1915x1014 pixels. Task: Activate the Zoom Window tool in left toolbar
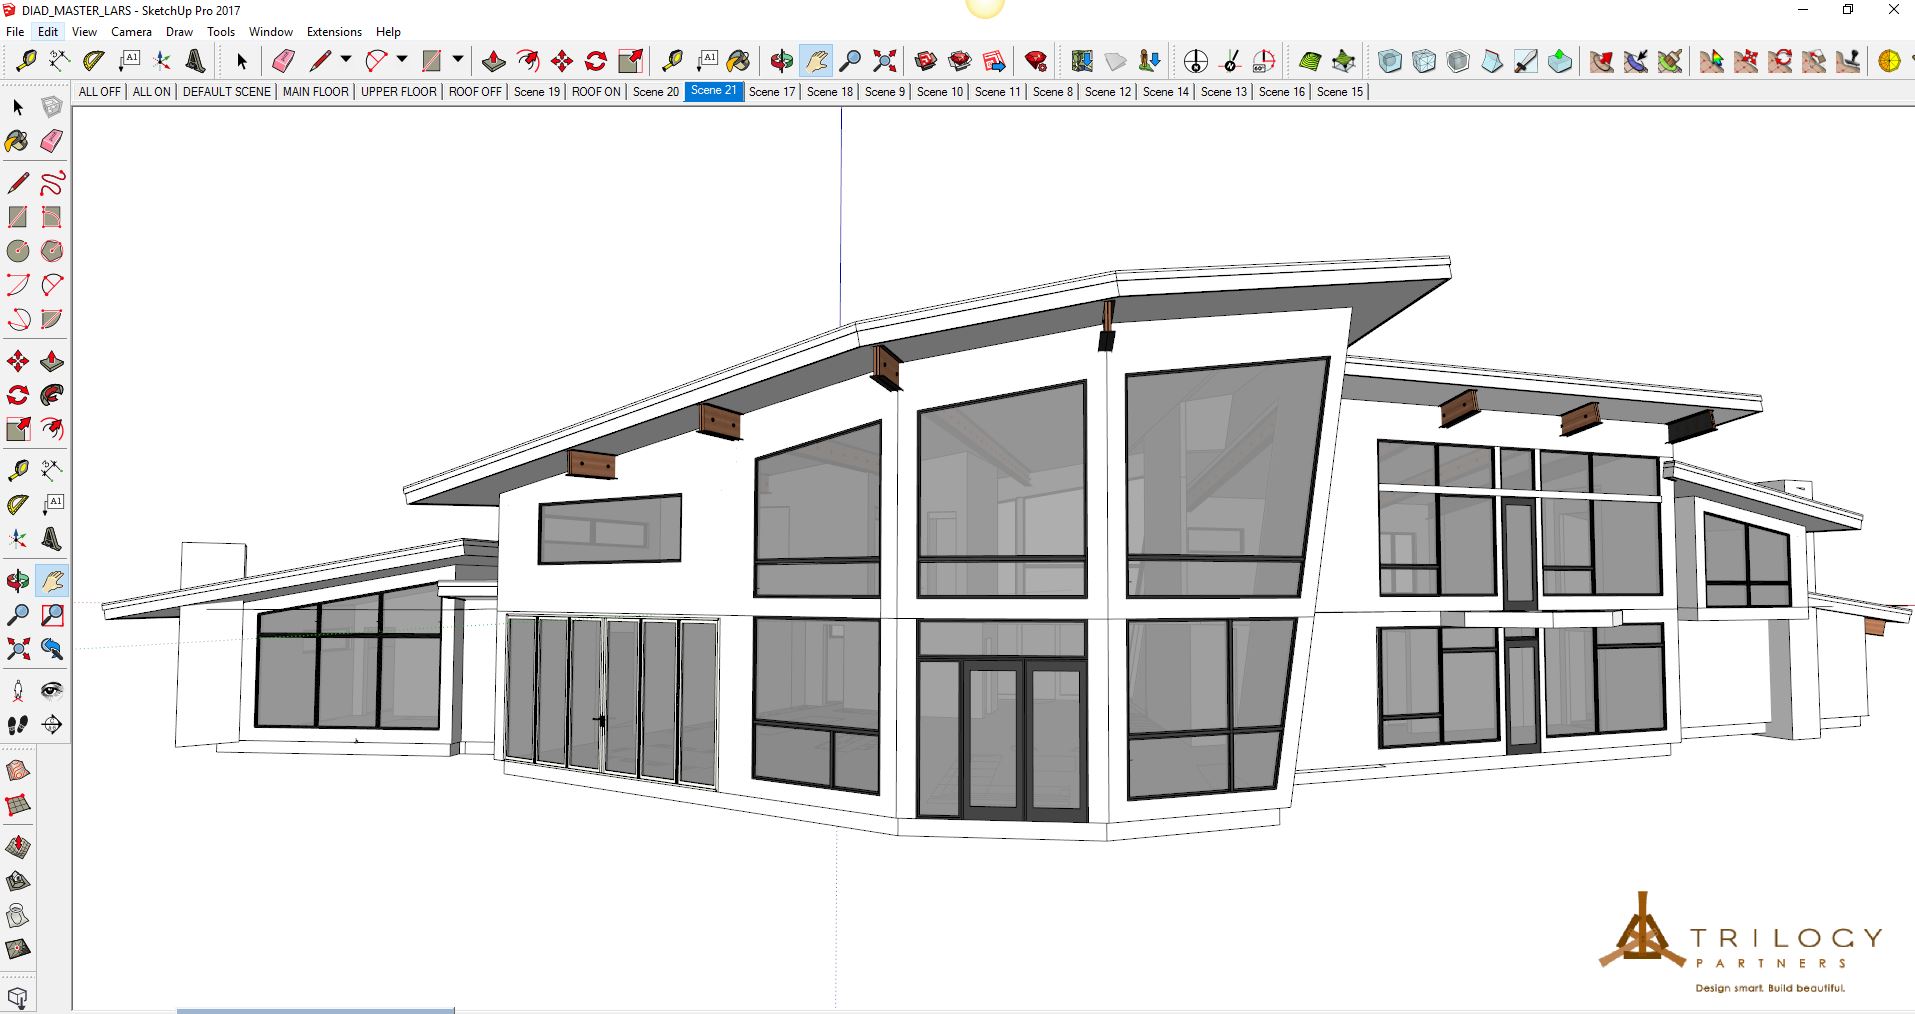tap(52, 615)
